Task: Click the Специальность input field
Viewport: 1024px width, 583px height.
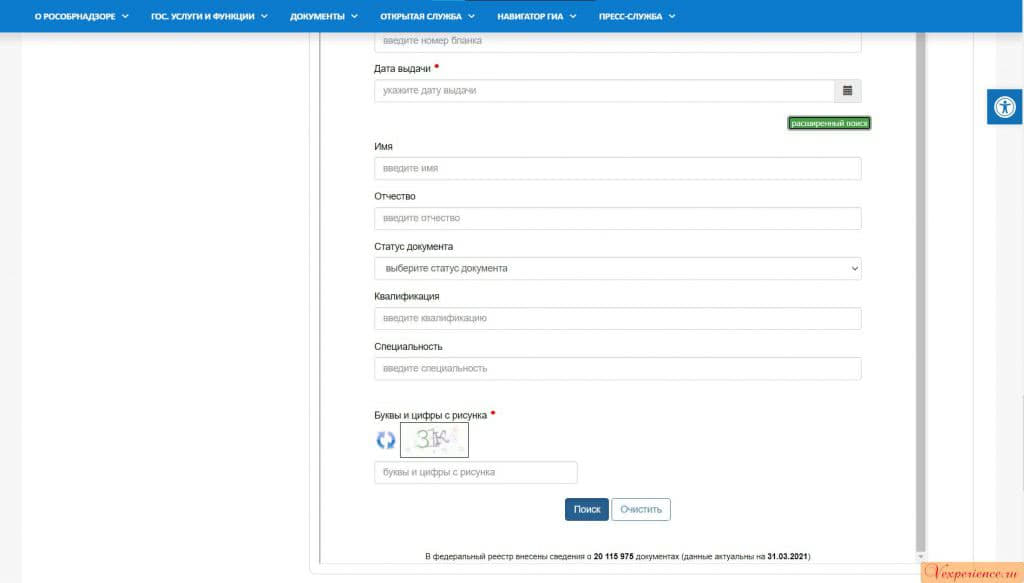Action: [617, 369]
